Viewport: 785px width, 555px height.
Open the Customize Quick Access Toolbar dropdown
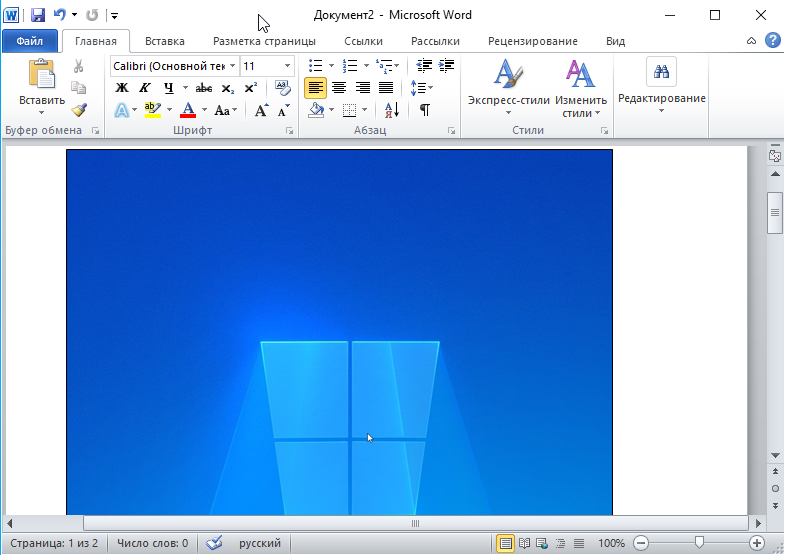(115, 16)
